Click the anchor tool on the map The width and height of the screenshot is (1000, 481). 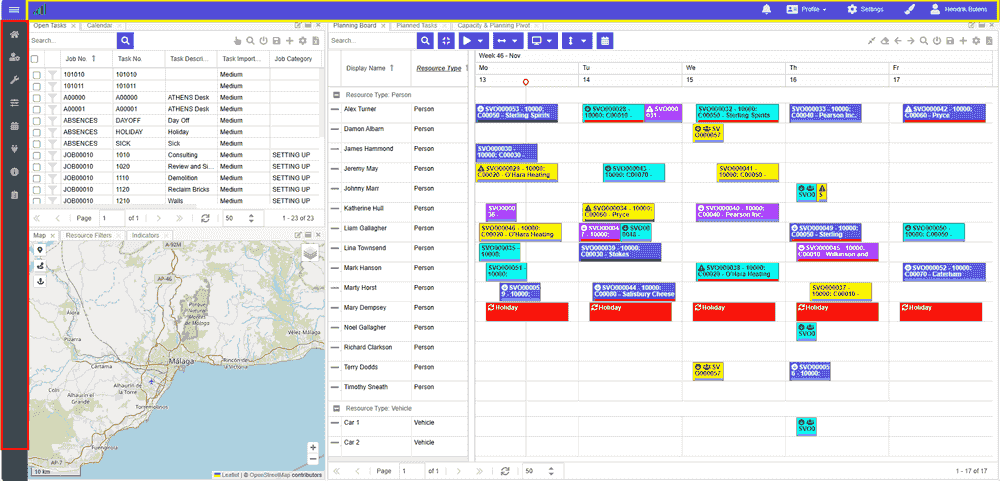pyautogui.click(x=40, y=281)
